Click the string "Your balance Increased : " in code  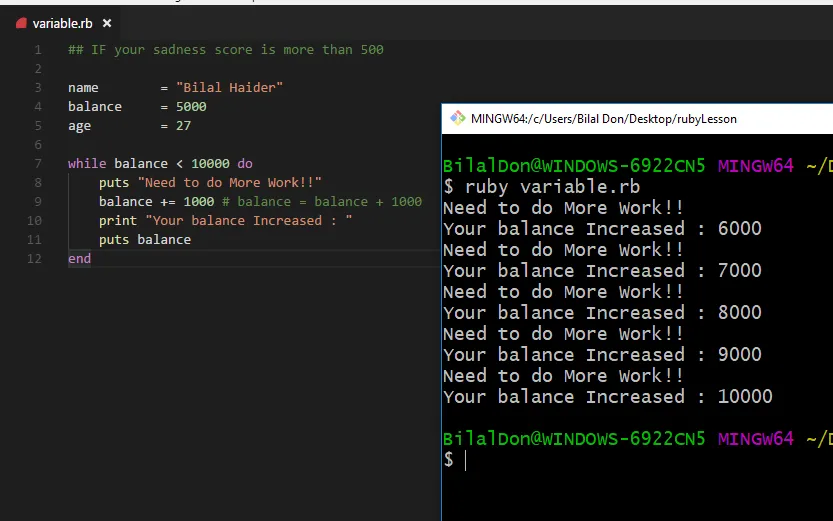pos(249,221)
